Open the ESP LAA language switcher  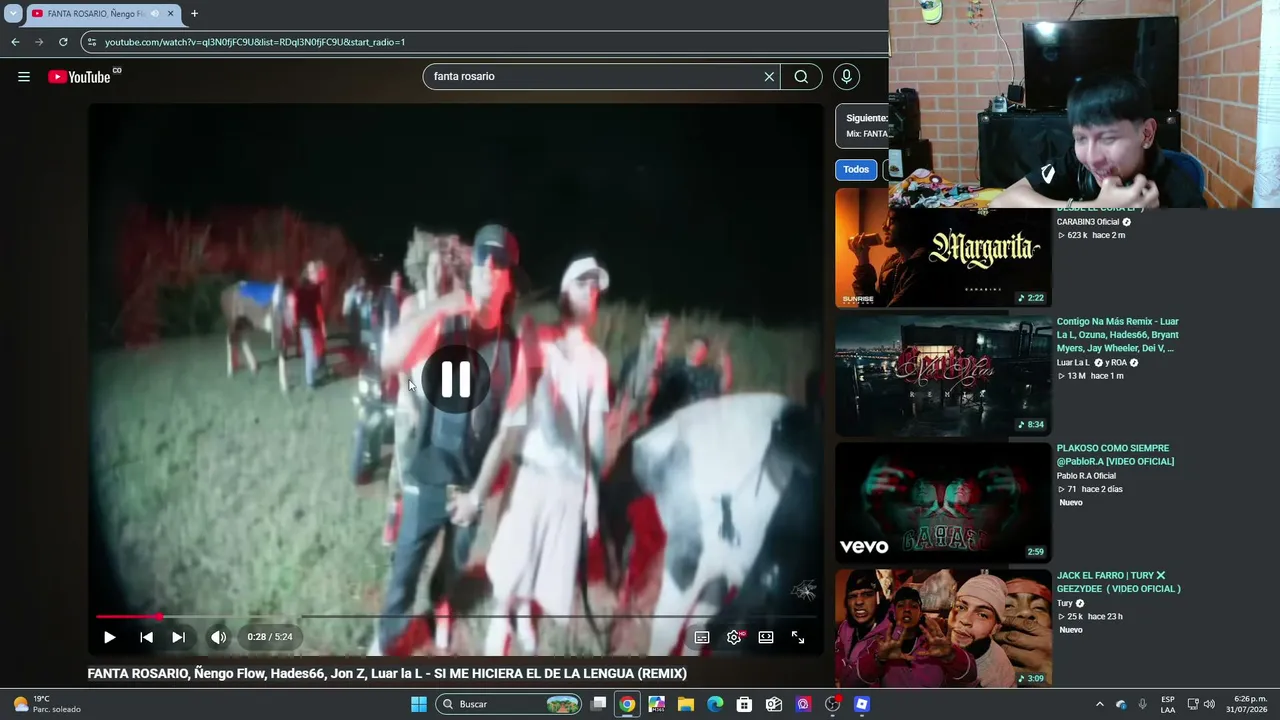click(x=1168, y=704)
